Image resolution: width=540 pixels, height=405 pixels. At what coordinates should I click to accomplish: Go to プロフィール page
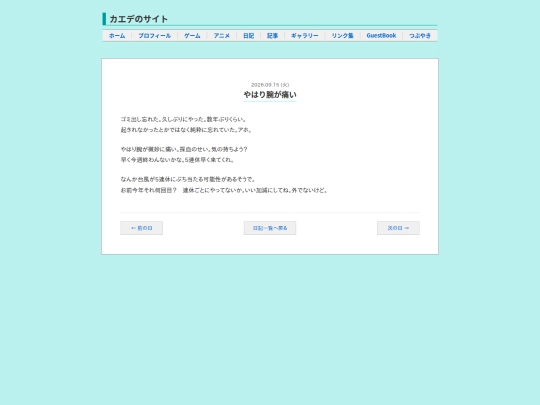click(155, 35)
